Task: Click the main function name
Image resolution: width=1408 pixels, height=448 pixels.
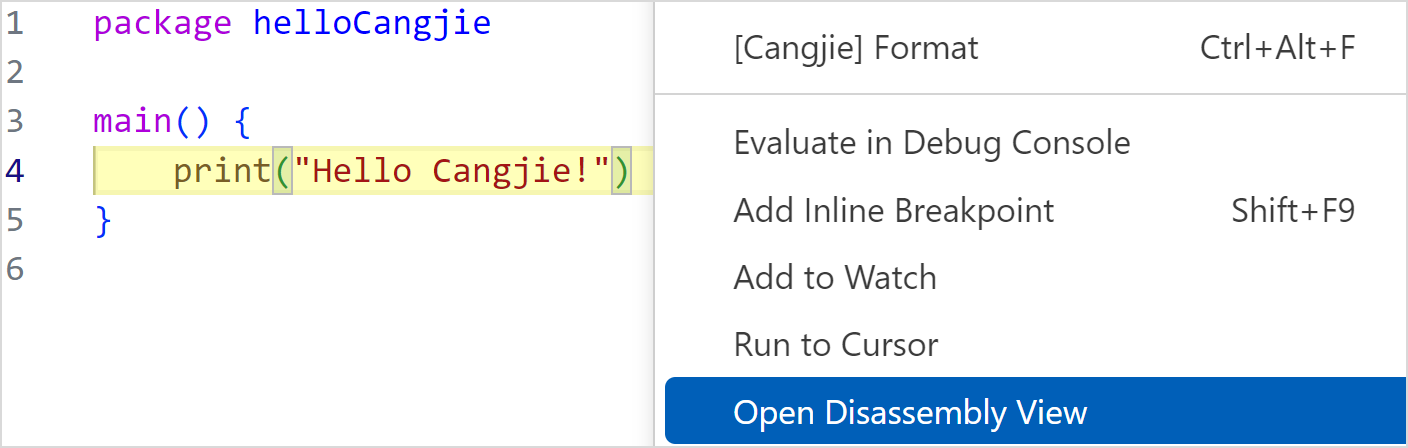Action: point(132,122)
